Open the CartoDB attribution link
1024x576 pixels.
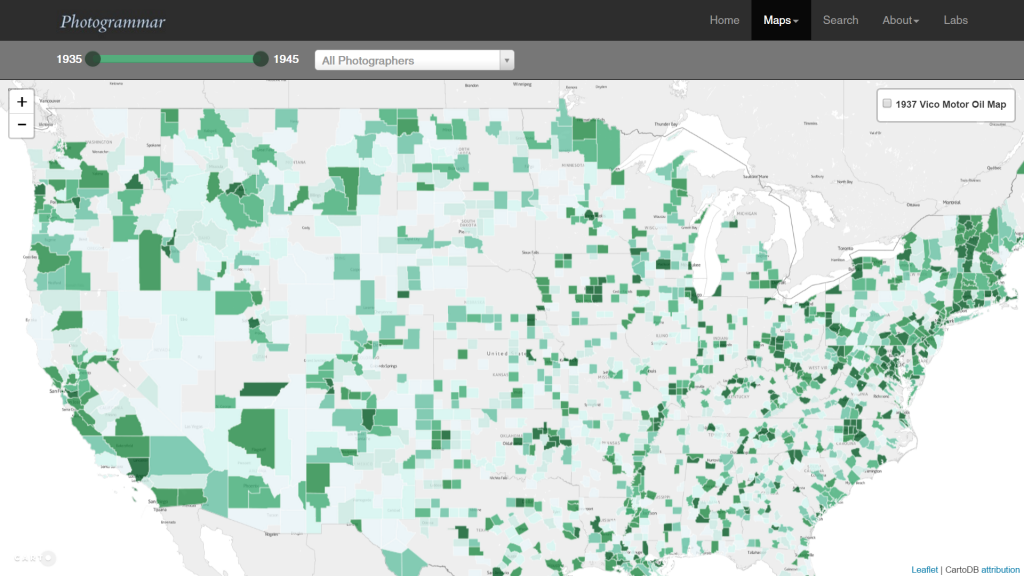pyautogui.click(x=1000, y=569)
